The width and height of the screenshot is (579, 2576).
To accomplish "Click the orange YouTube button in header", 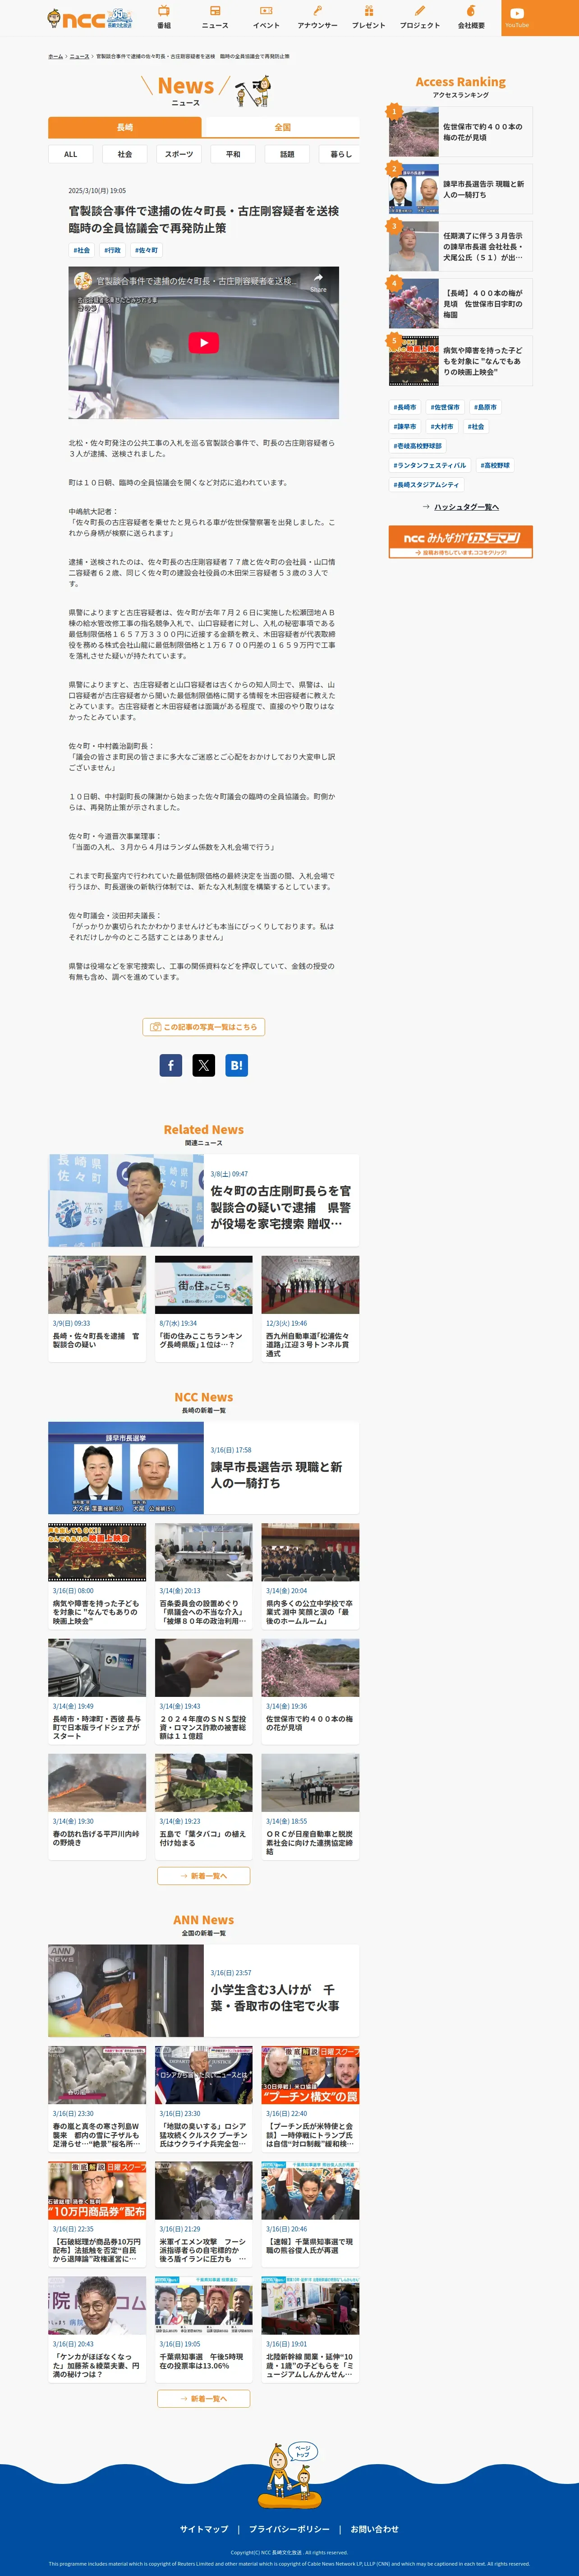I will click(517, 18).
